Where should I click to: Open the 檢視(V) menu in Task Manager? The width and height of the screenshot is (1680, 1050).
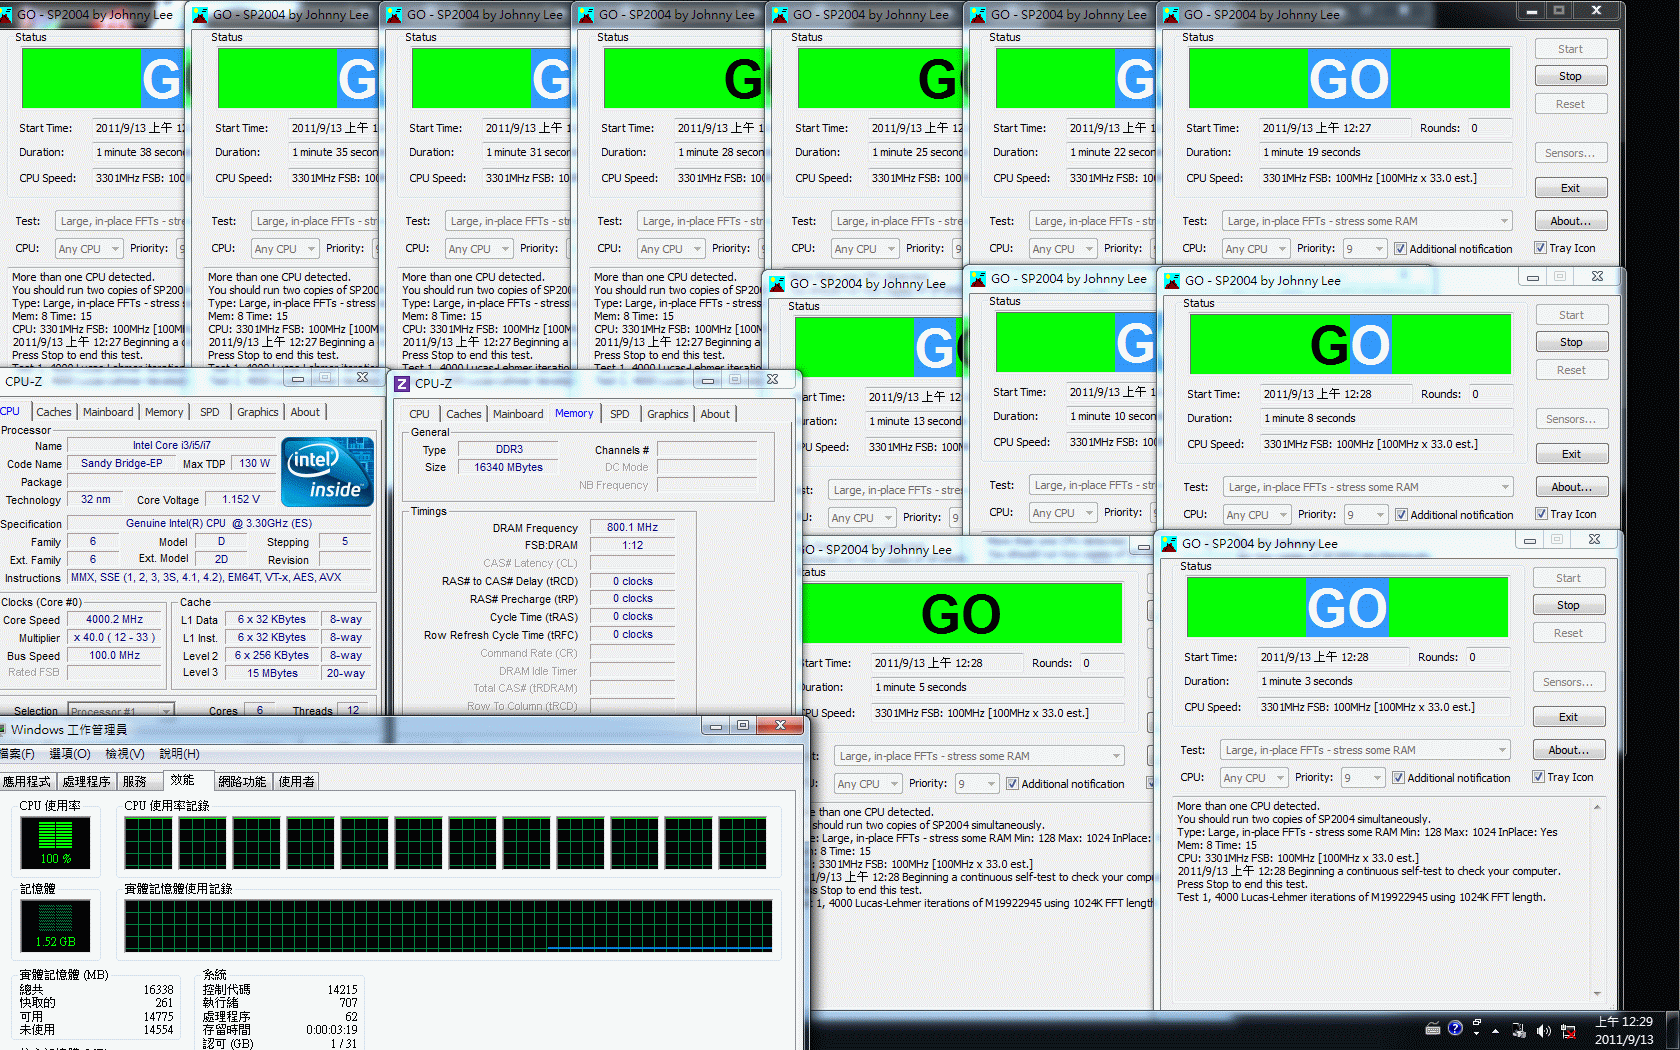click(x=125, y=754)
